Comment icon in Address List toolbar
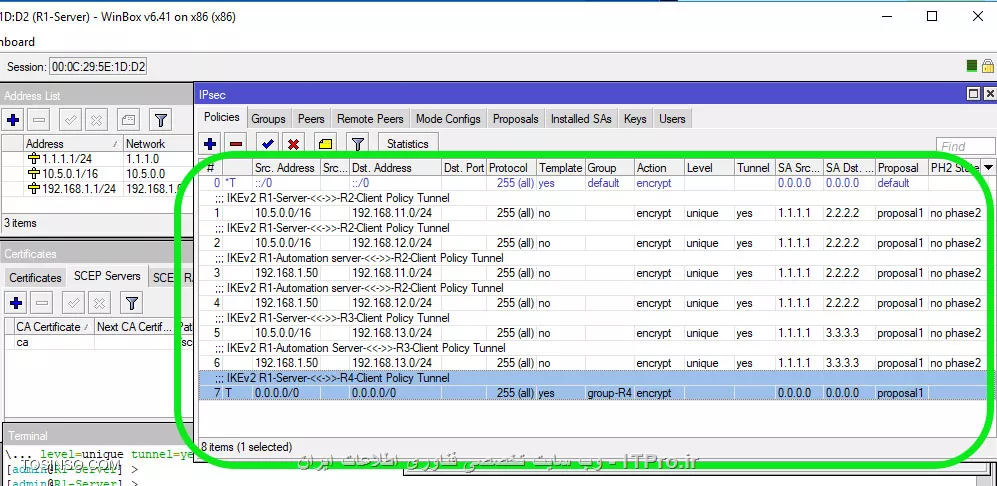 click(128, 119)
